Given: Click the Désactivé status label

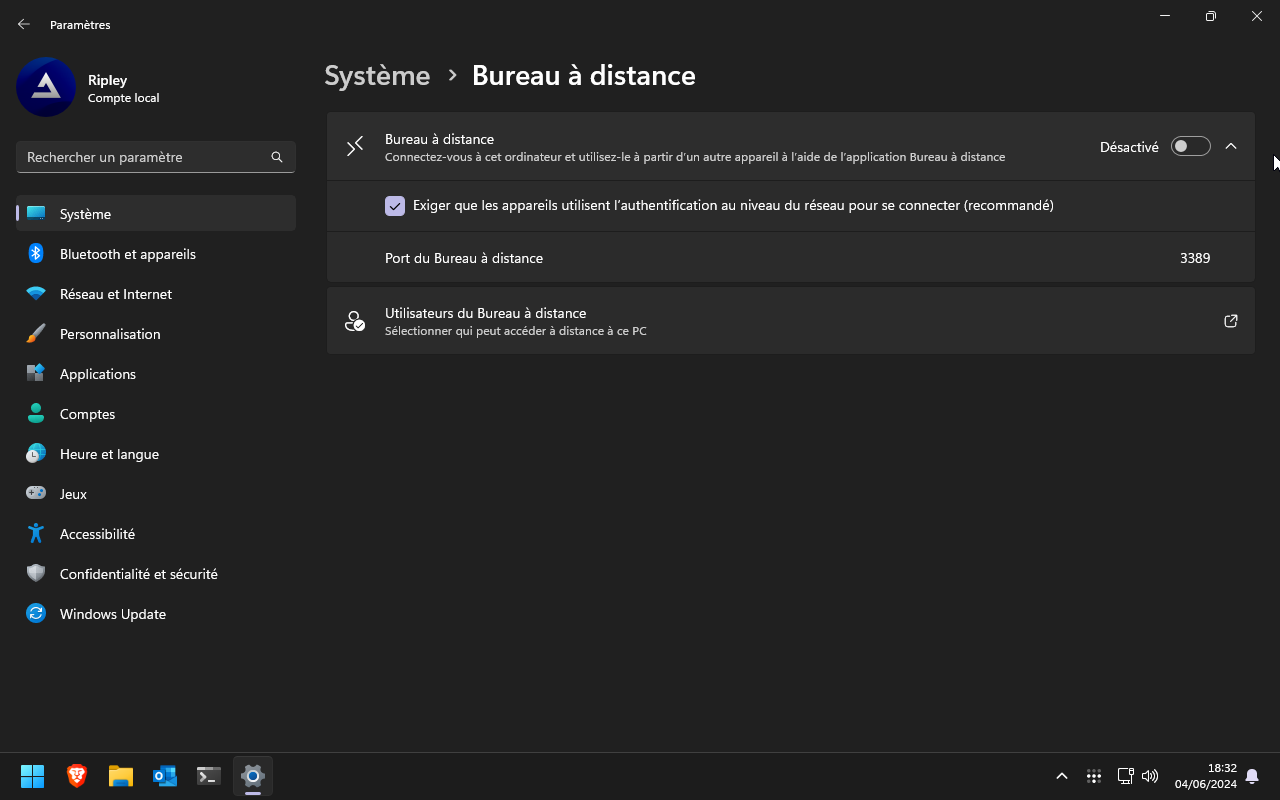Looking at the screenshot, I should pyautogui.click(x=1129, y=147).
